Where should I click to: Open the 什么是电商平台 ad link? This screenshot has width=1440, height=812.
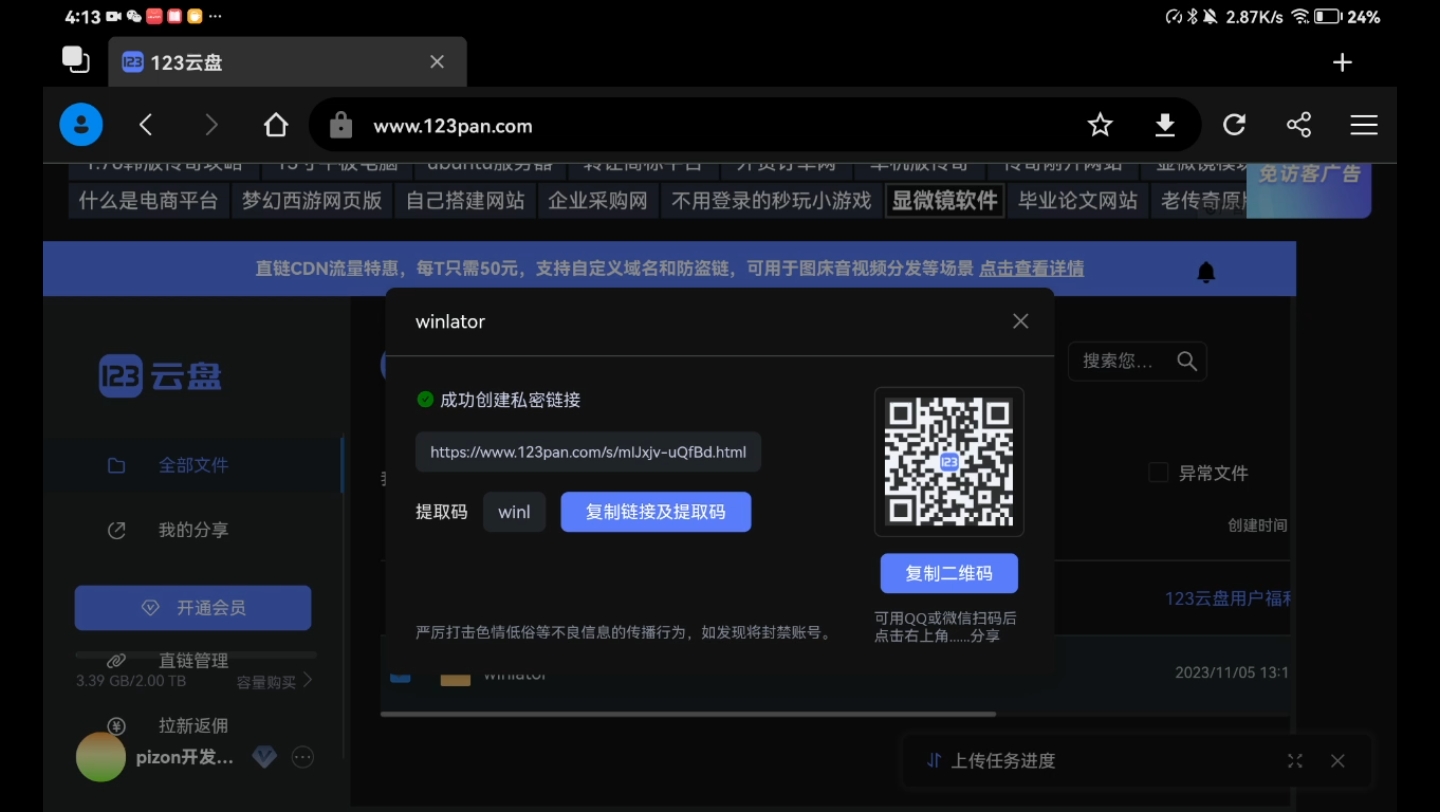(148, 201)
